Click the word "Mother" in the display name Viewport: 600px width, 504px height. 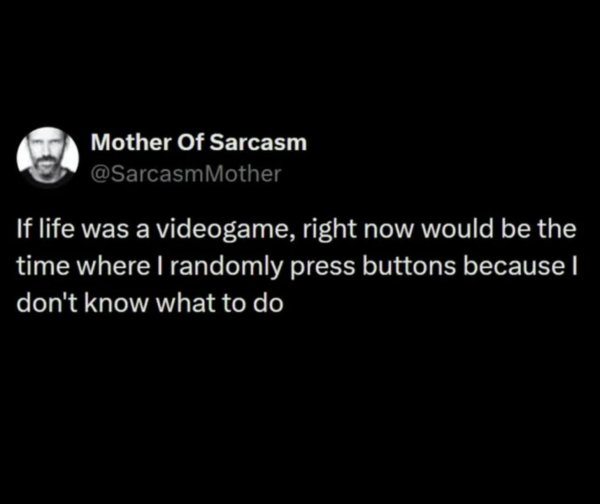coord(123,143)
